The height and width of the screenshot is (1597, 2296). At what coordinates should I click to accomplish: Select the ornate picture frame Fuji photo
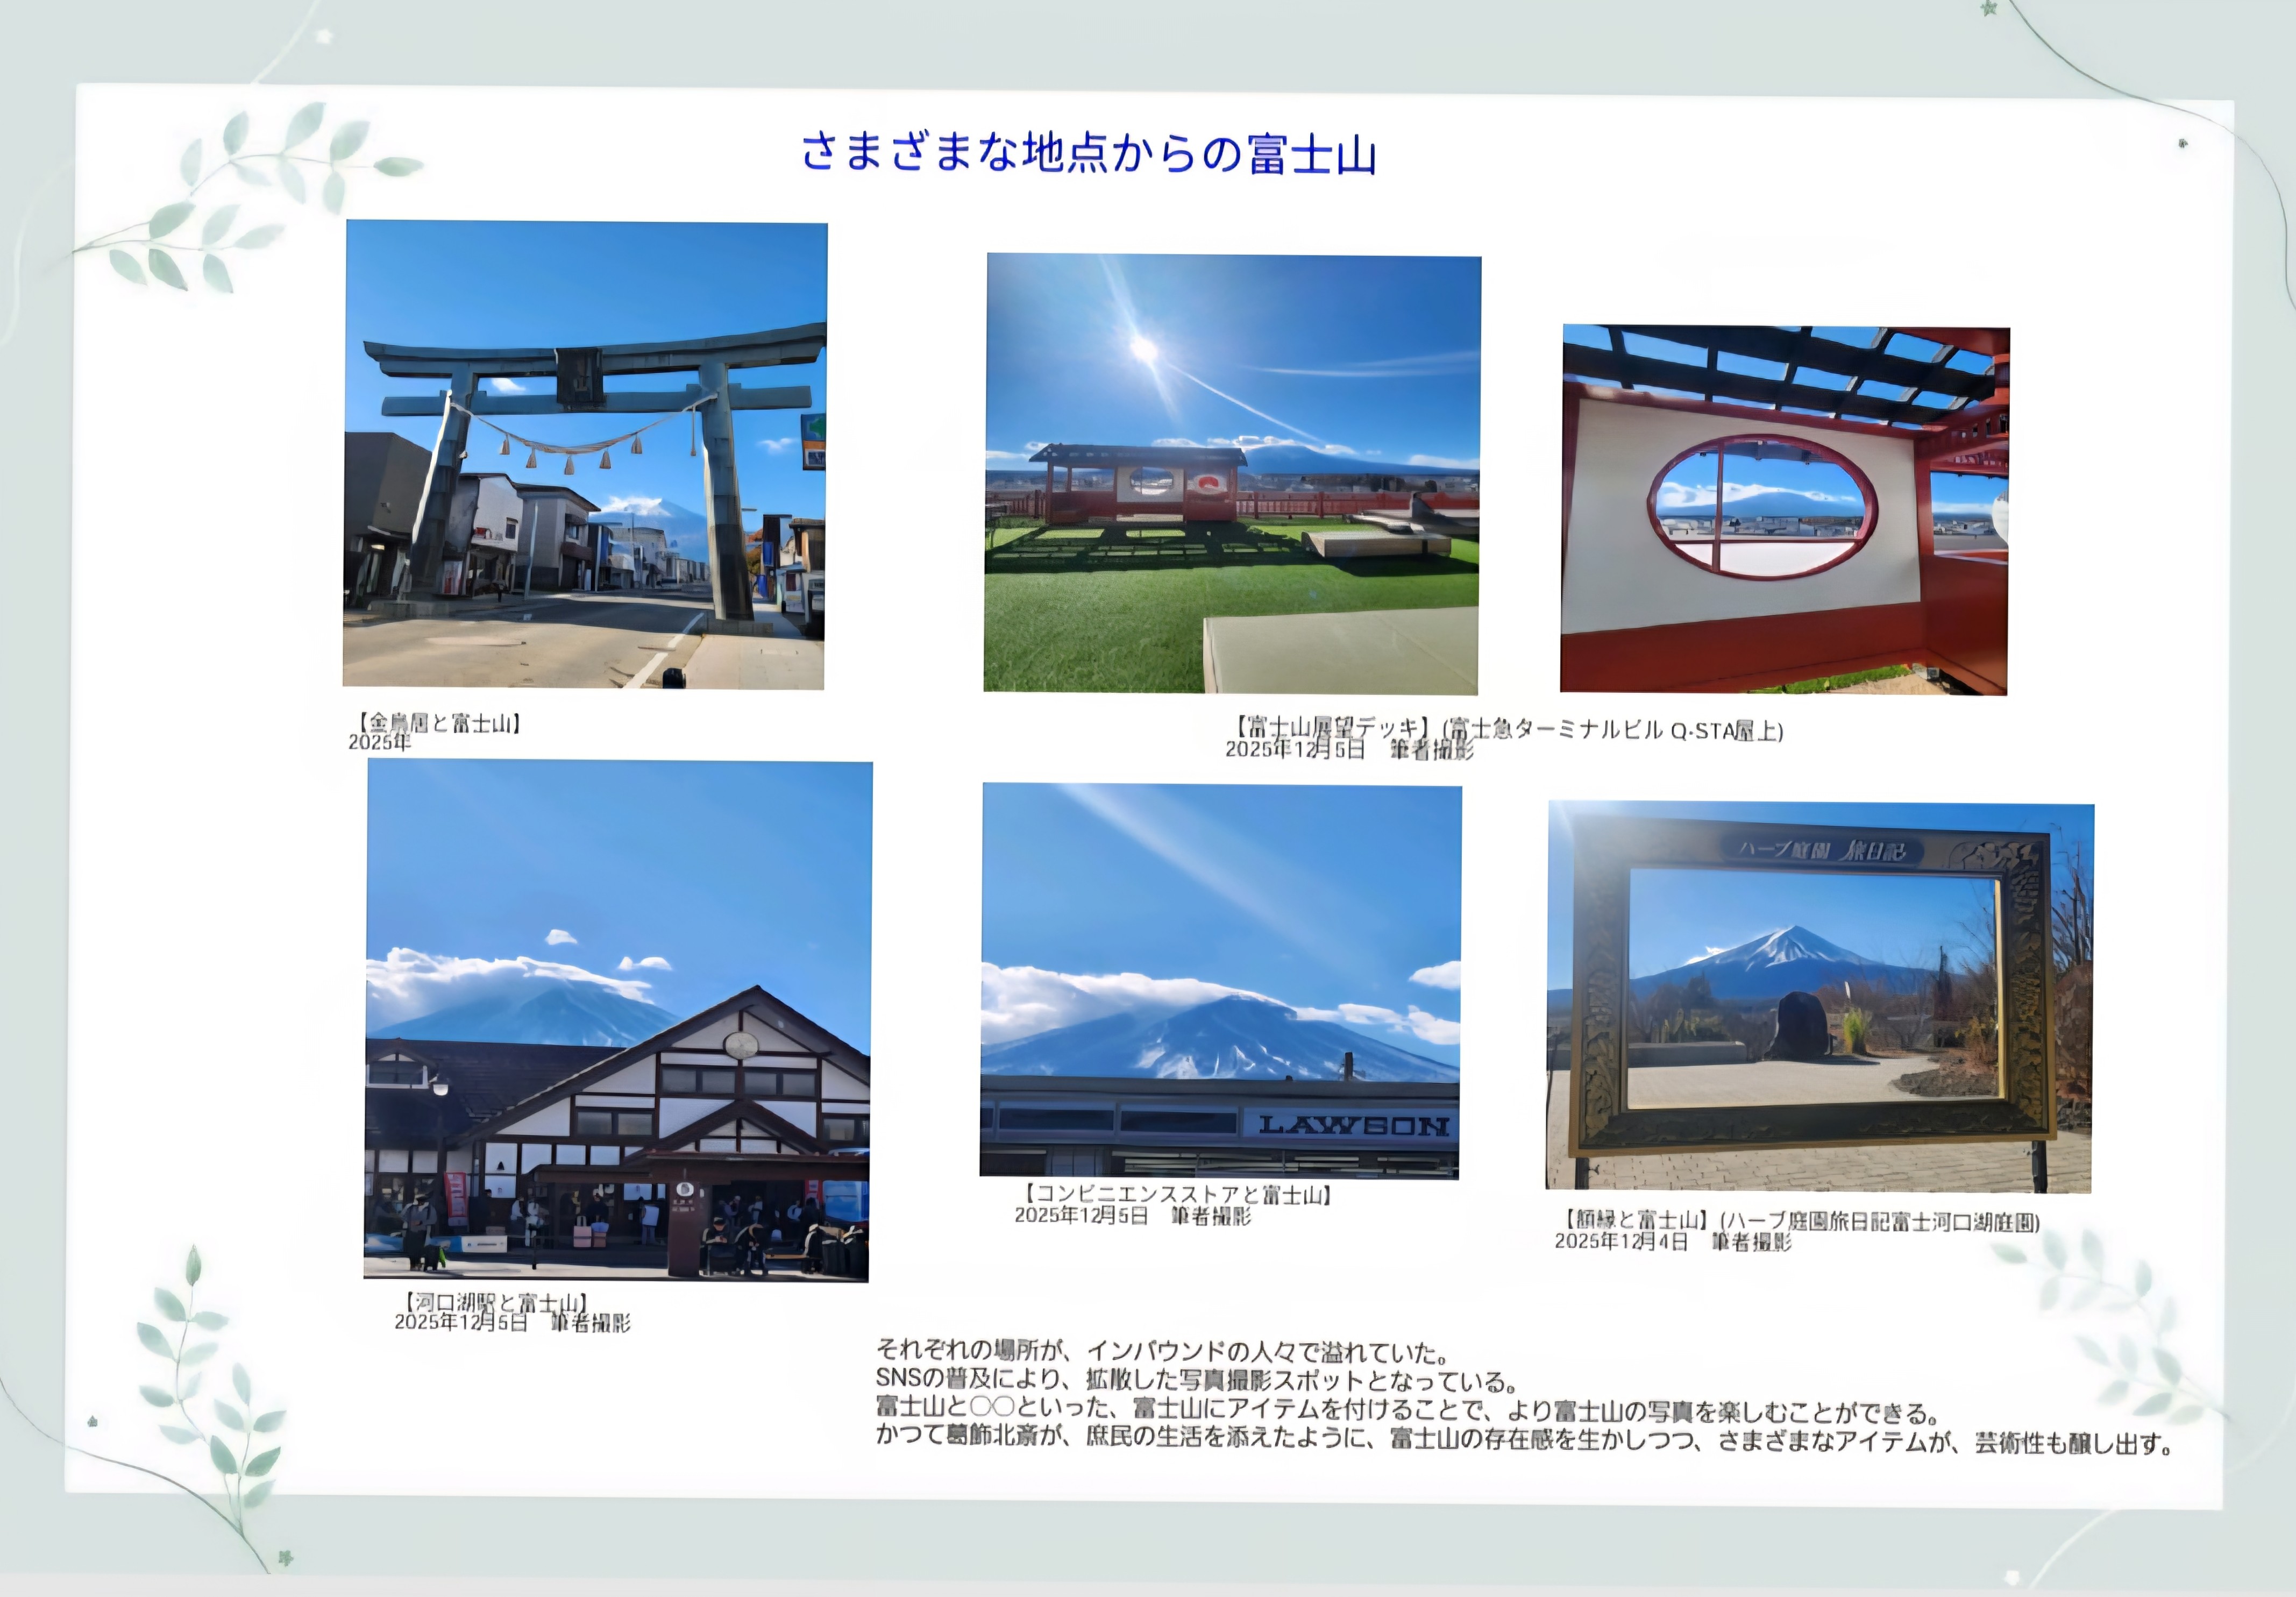pos(1819,996)
